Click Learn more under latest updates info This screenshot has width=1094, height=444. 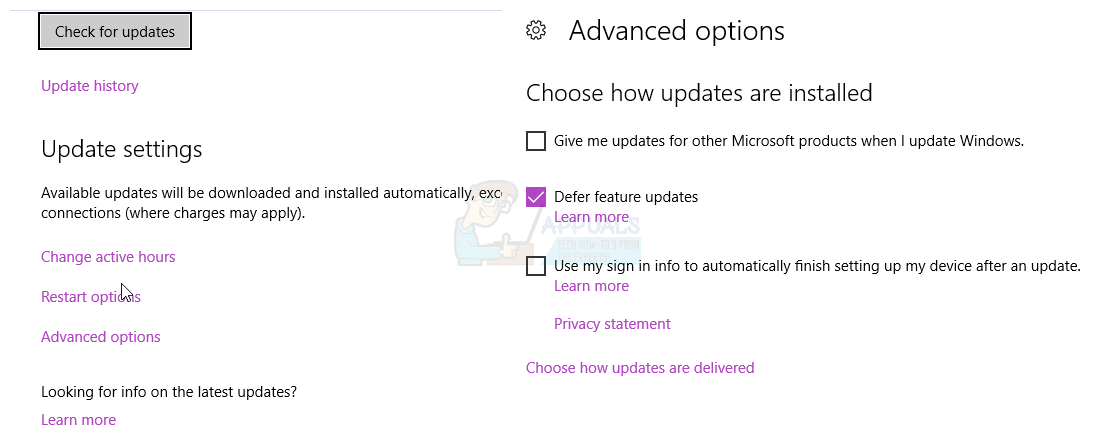click(x=78, y=420)
